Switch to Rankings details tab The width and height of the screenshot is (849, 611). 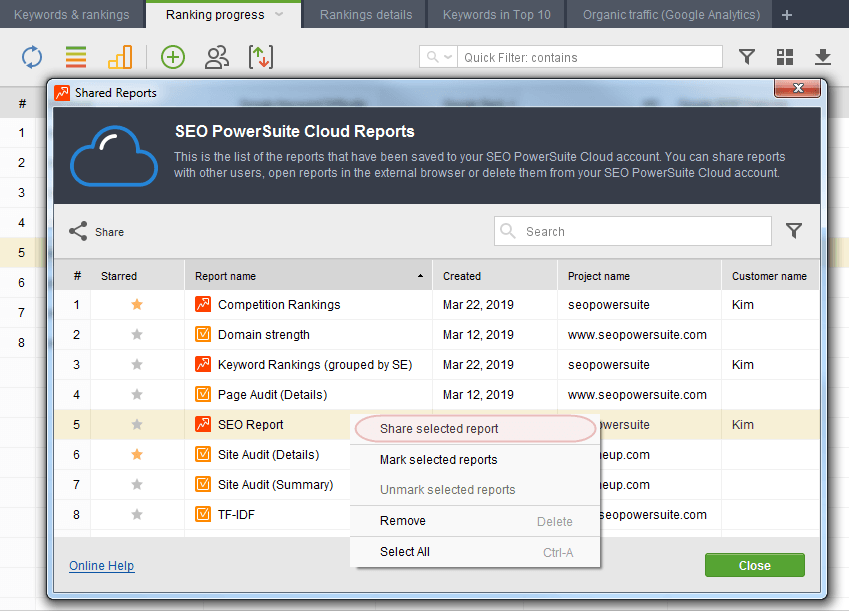pos(366,15)
